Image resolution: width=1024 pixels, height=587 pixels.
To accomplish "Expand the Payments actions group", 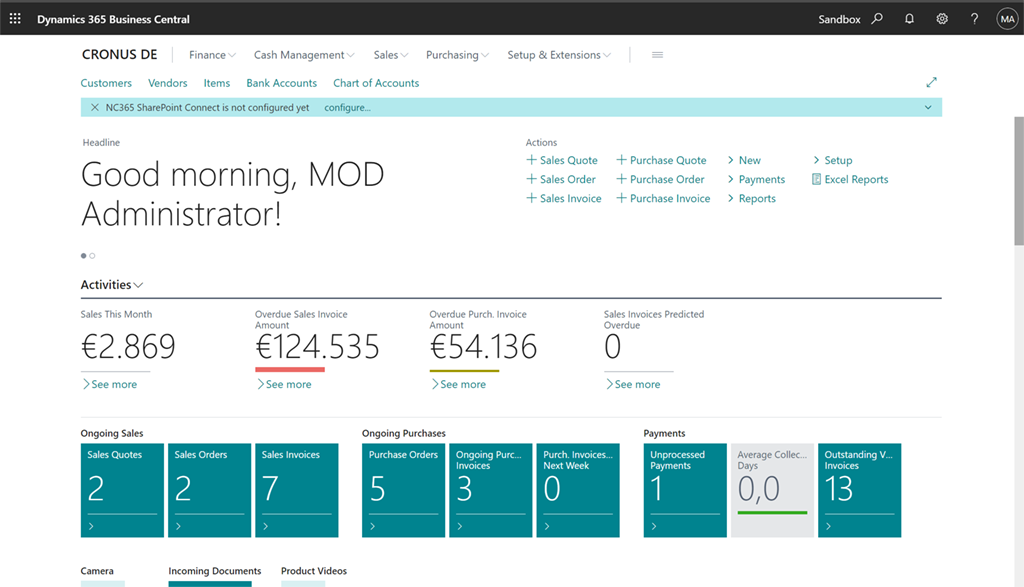I will 756,179.
